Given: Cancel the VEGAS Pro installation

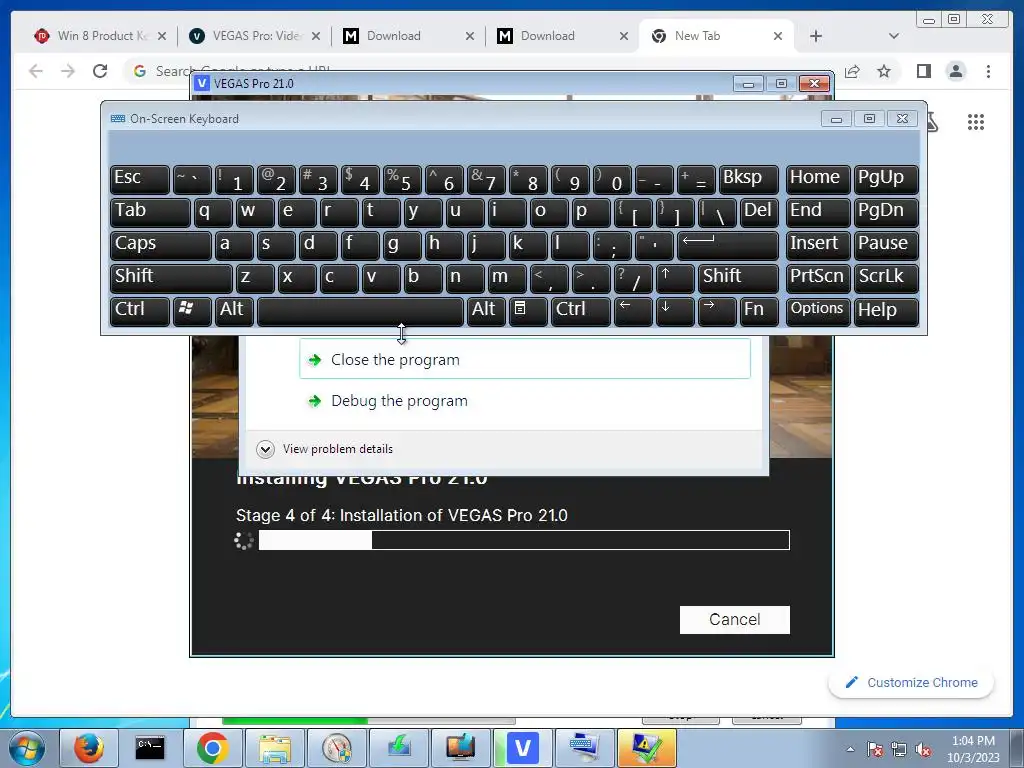Looking at the screenshot, I should (735, 619).
